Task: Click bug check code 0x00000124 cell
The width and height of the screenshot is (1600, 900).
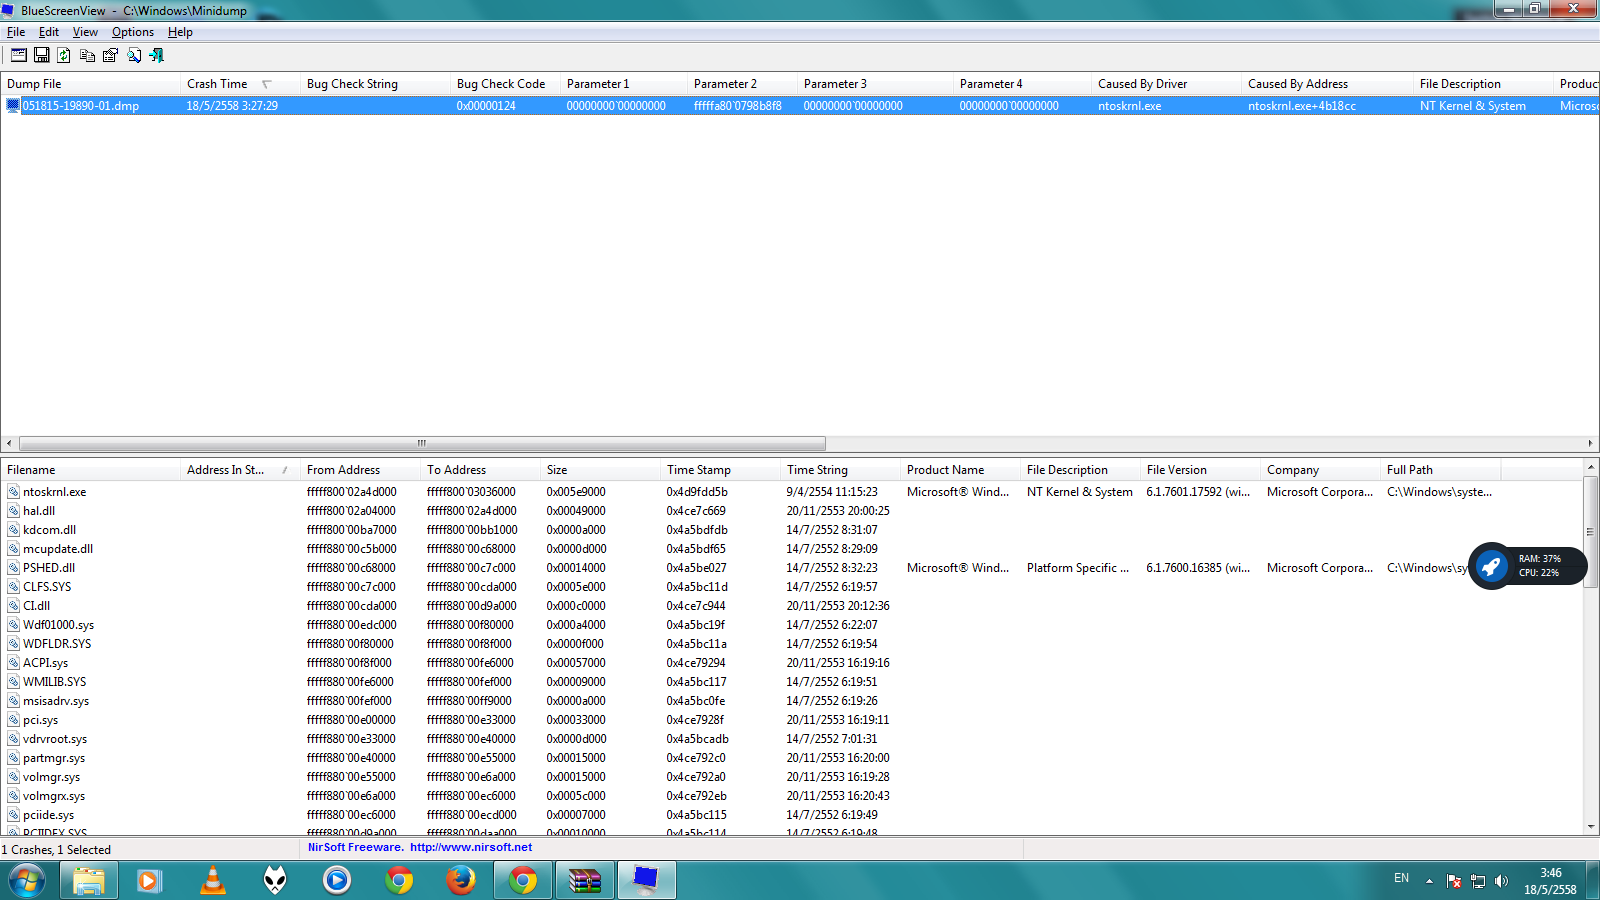Action: 486,106
